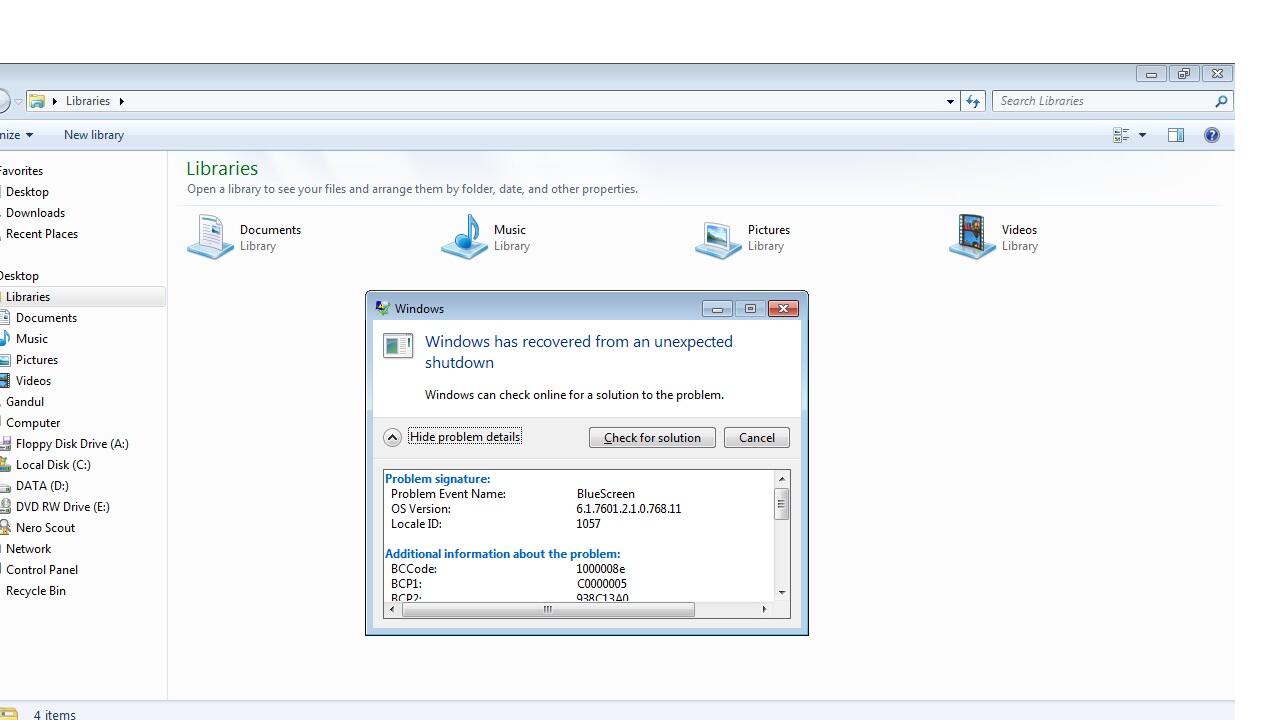The height and width of the screenshot is (720, 1280).
Task: Click the Help question mark icon
Action: click(1211, 135)
